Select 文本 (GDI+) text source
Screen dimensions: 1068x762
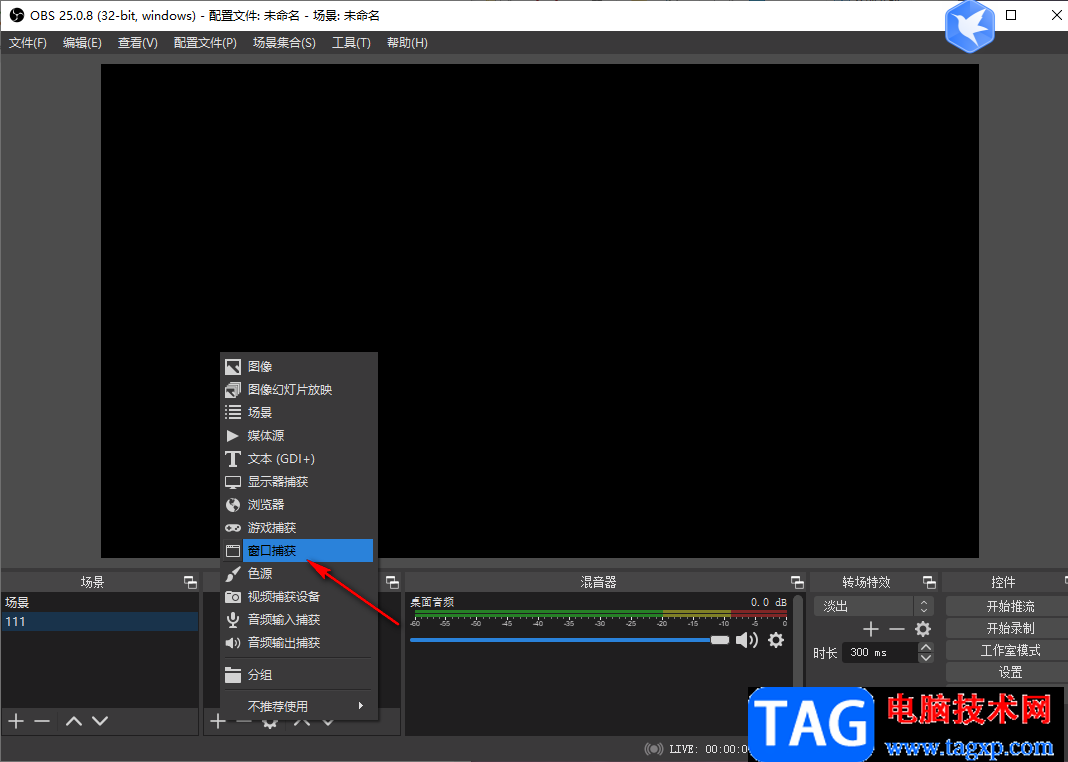298,459
